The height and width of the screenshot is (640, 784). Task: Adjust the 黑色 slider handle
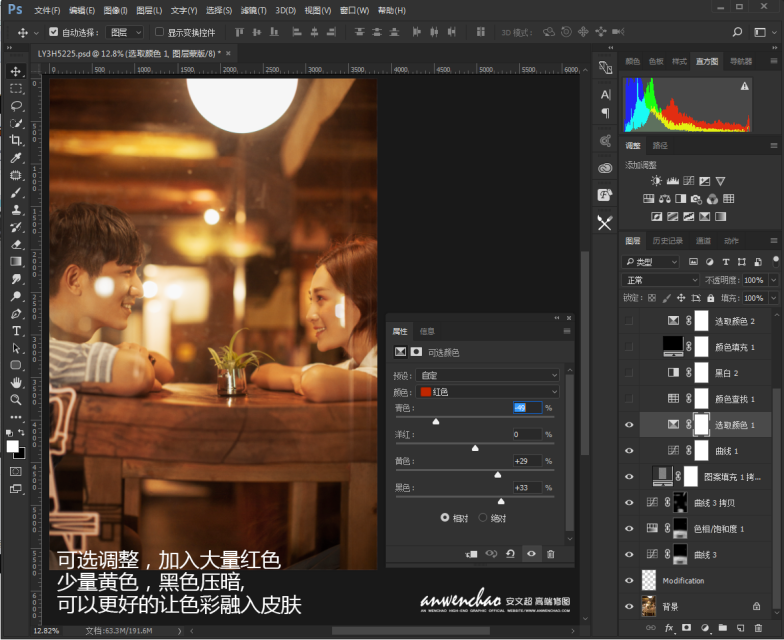pos(501,501)
